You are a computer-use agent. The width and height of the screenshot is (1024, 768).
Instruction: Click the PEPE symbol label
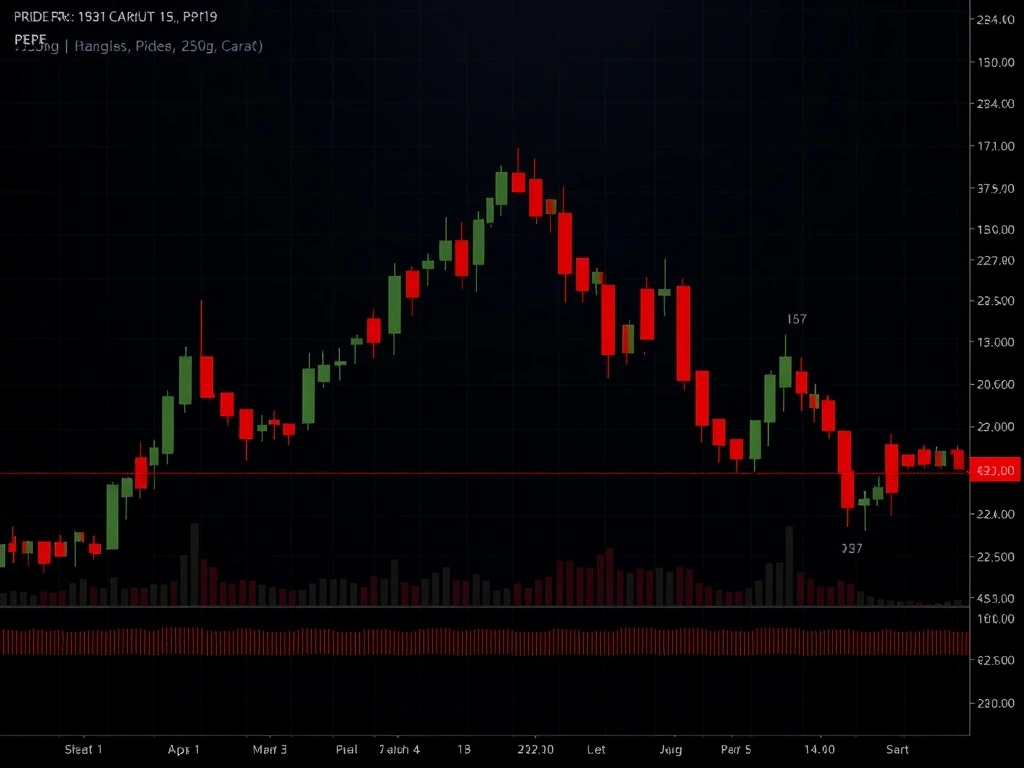coord(30,40)
